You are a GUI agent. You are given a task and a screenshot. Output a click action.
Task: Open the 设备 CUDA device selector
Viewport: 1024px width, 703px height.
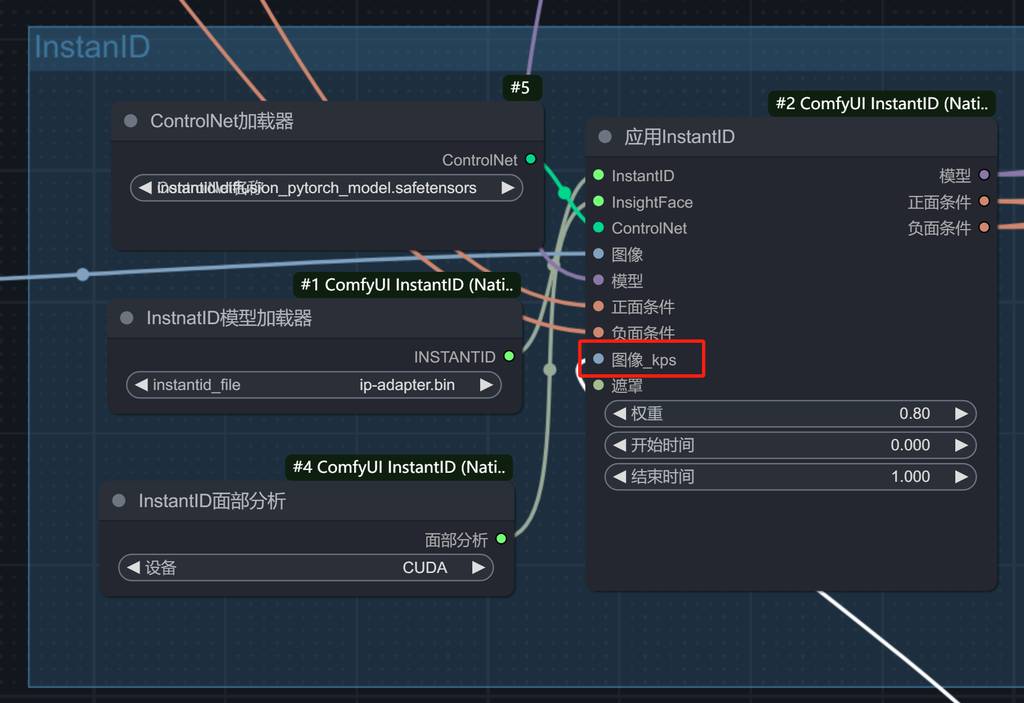click(305, 568)
